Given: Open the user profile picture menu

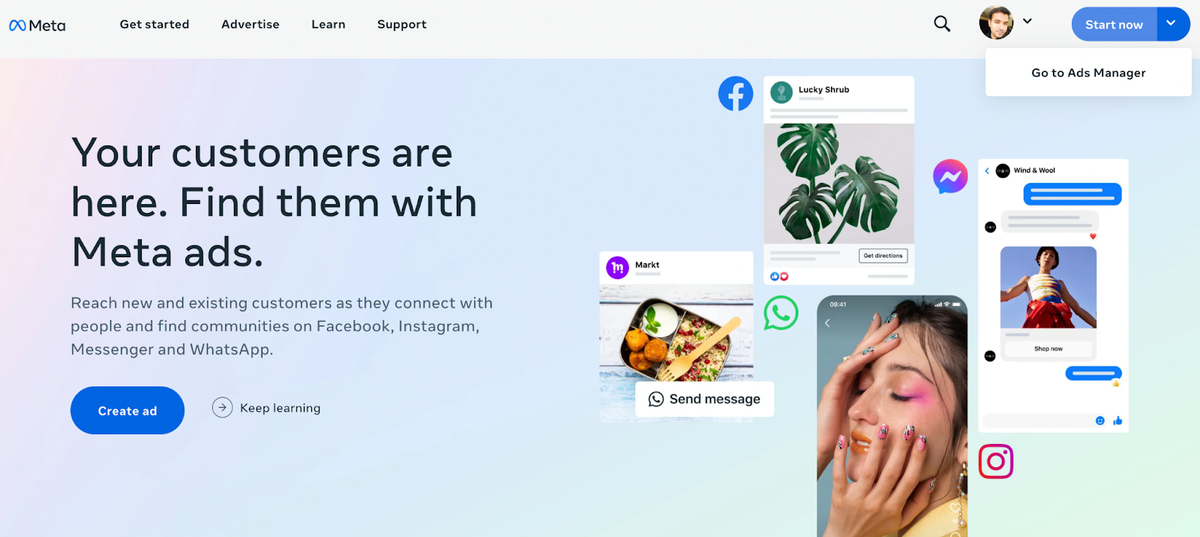Looking at the screenshot, I should (x=996, y=23).
